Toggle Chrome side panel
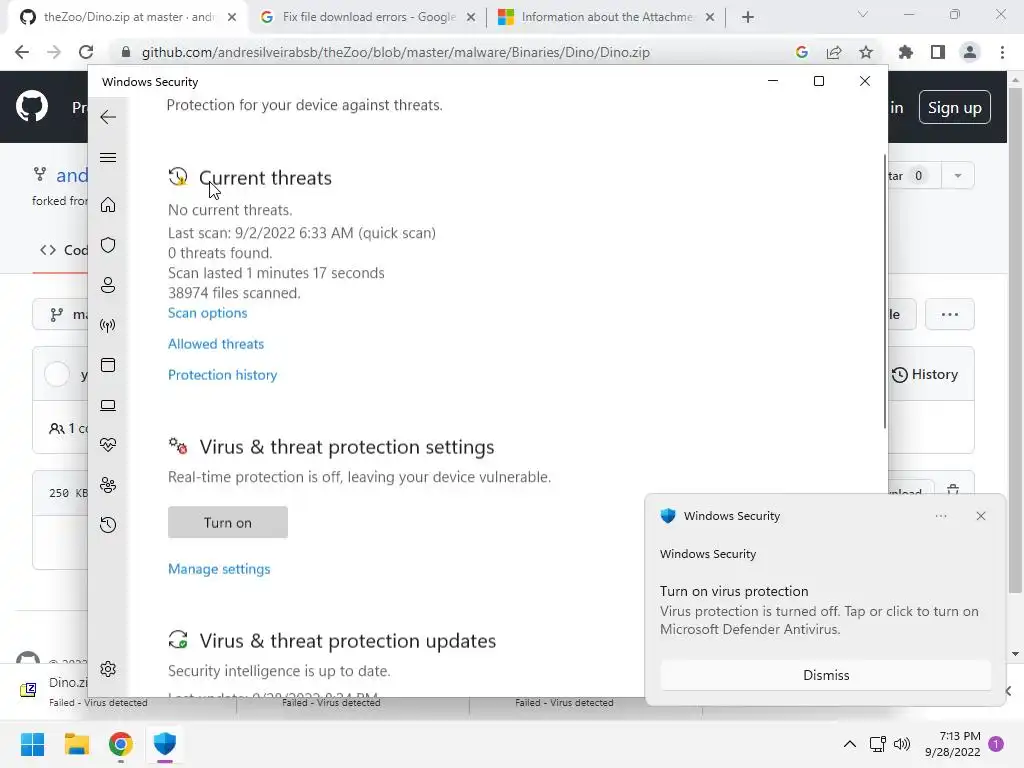1024x768 pixels. pyautogui.click(x=938, y=52)
